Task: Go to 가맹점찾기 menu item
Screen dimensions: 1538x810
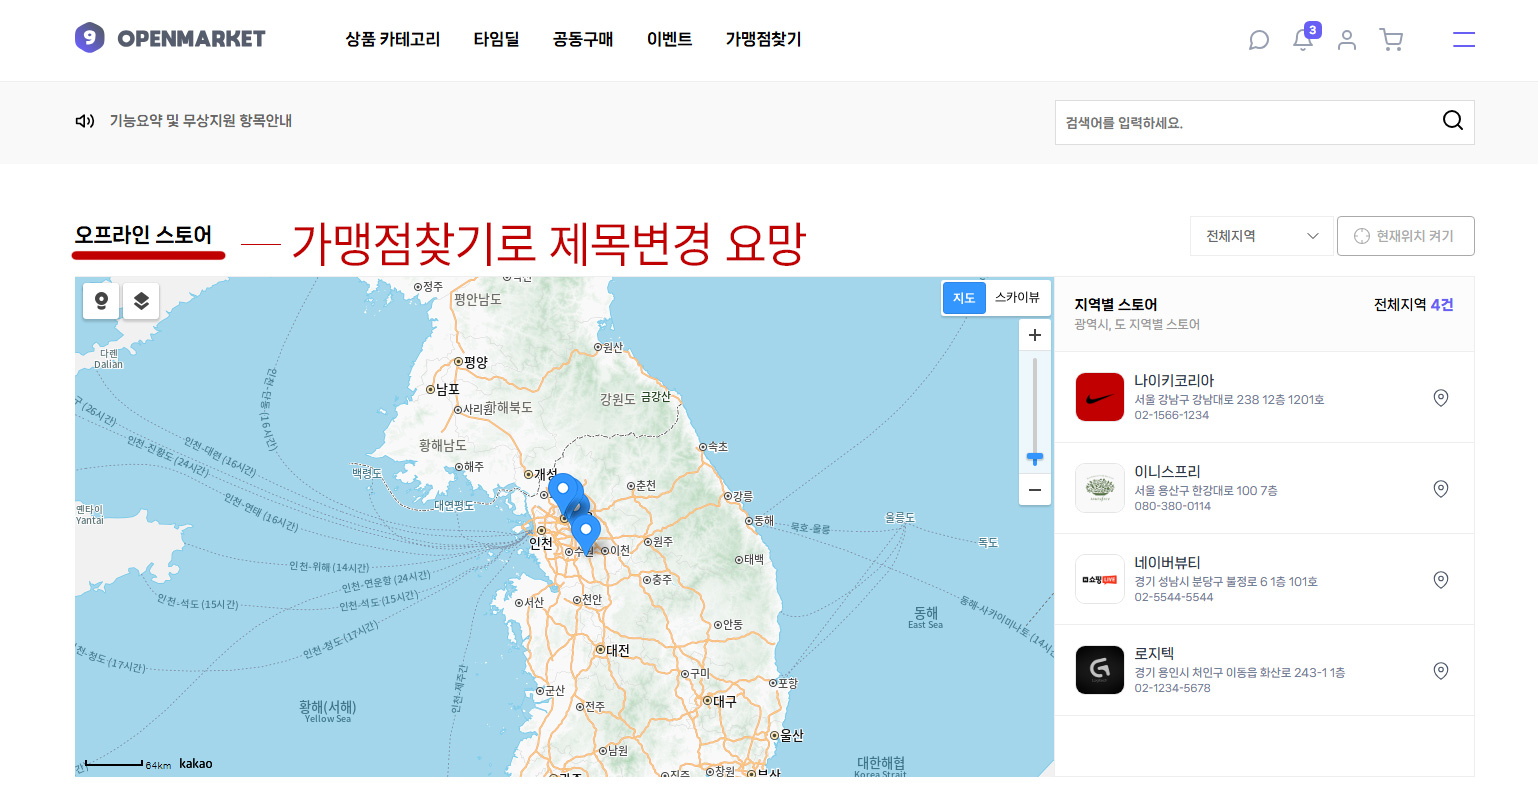Action: coord(763,40)
